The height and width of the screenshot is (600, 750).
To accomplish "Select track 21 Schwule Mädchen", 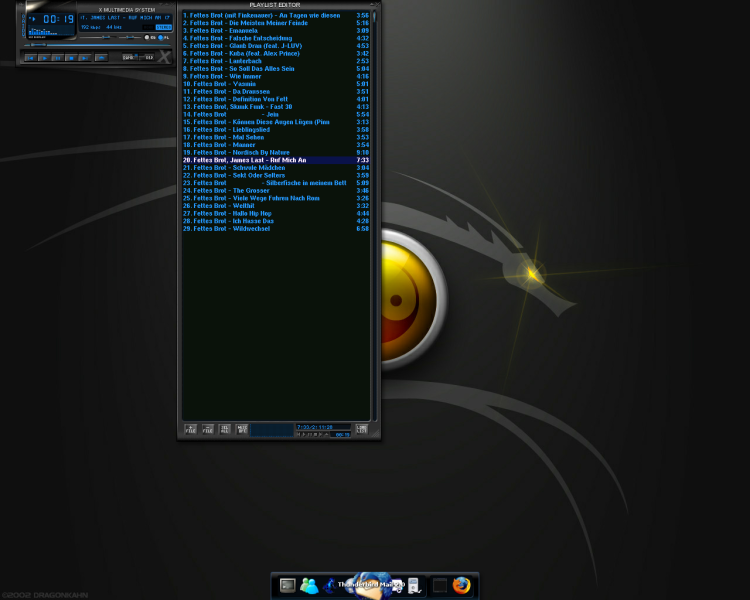I will [276, 168].
